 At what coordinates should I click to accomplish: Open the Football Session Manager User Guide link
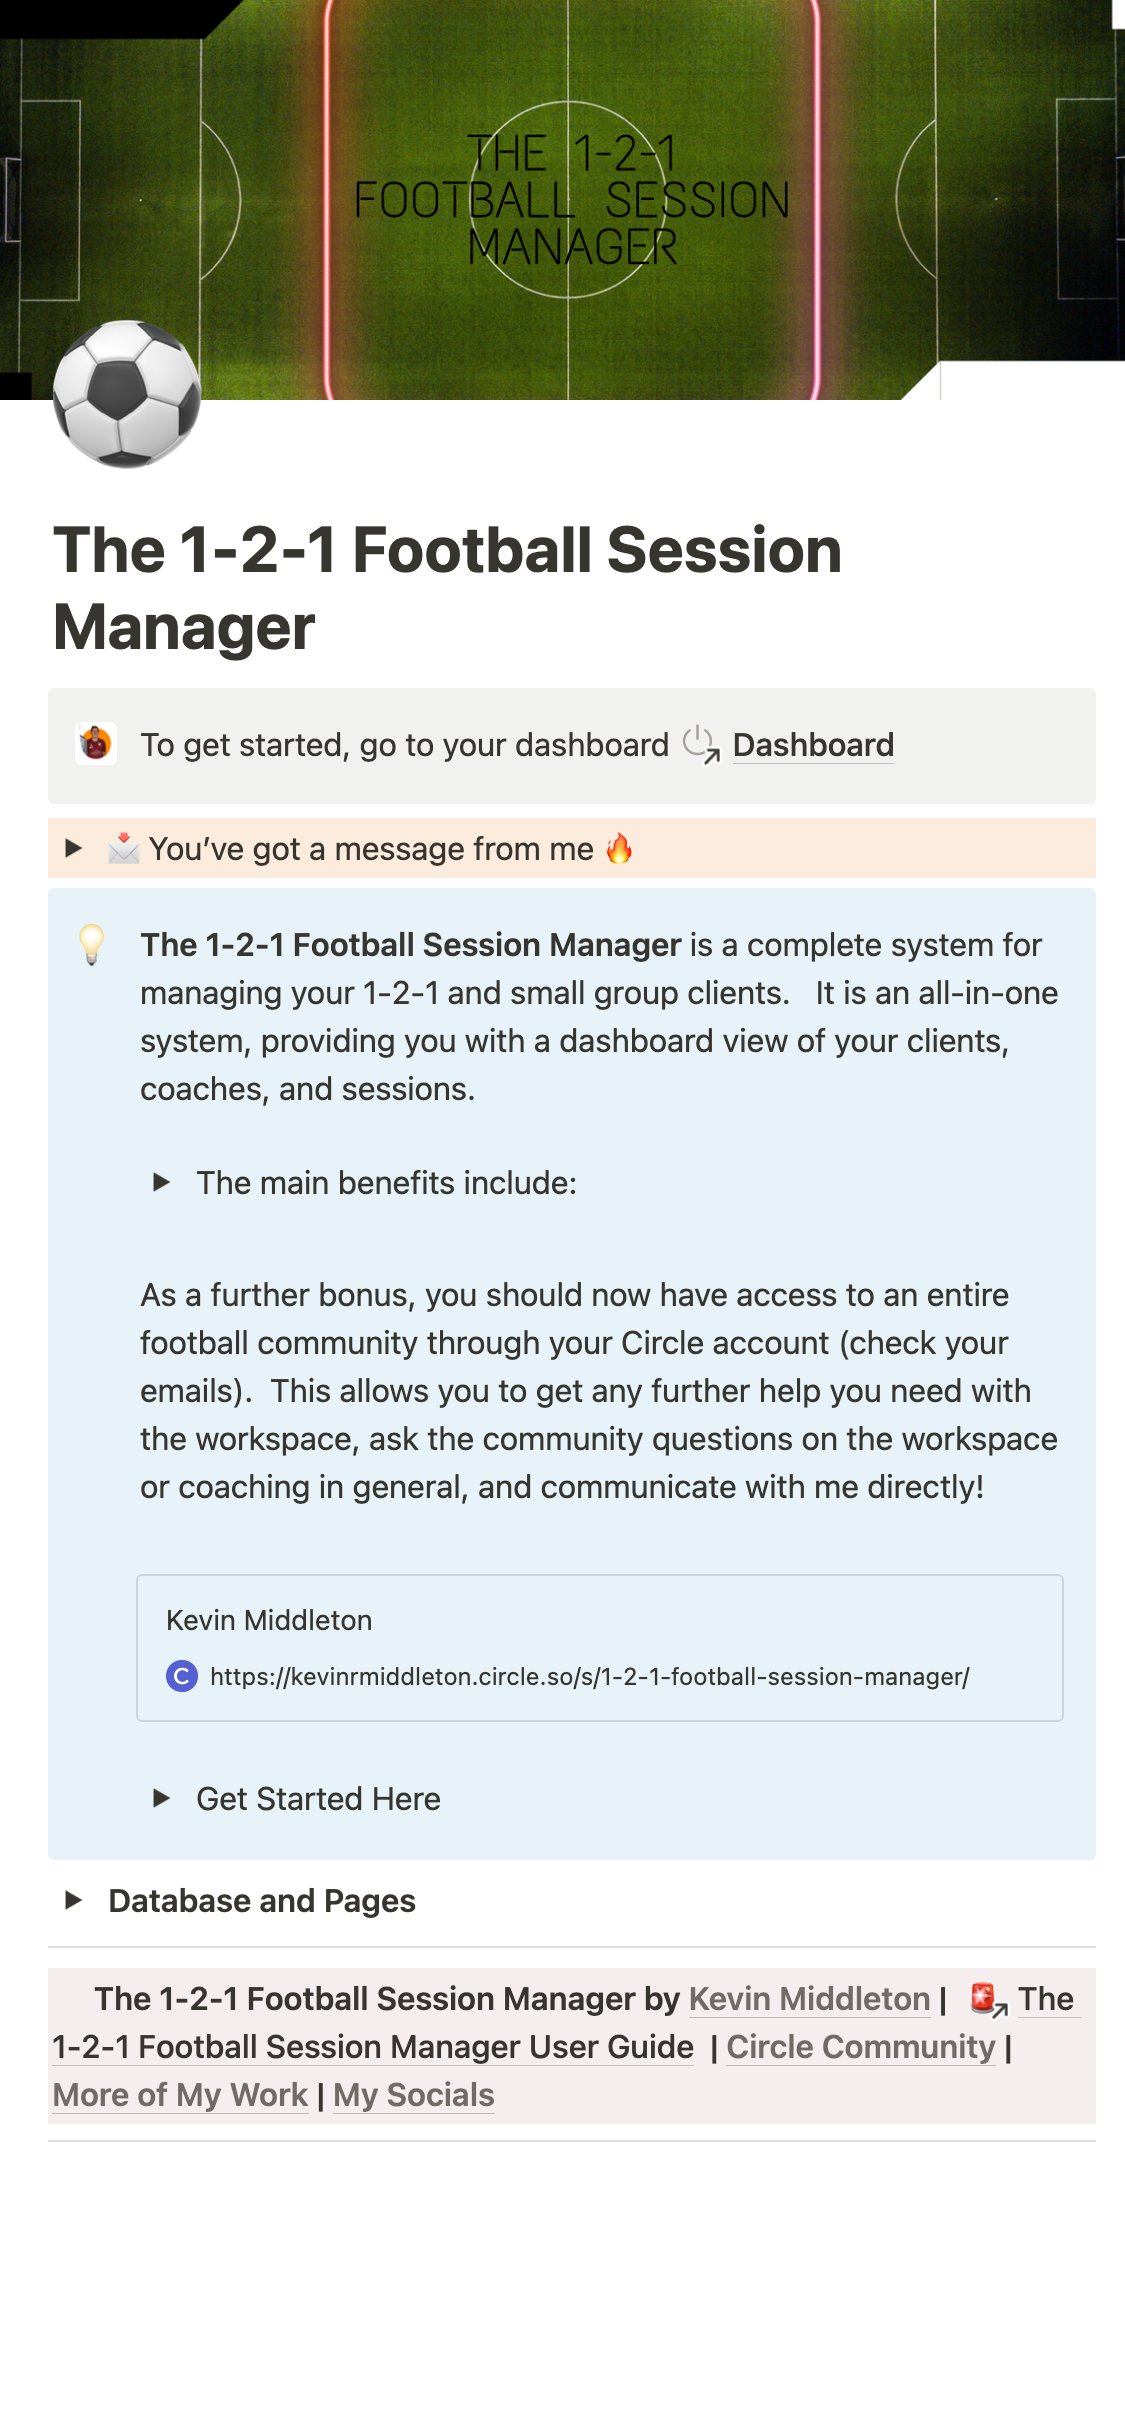tap(372, 2047)
